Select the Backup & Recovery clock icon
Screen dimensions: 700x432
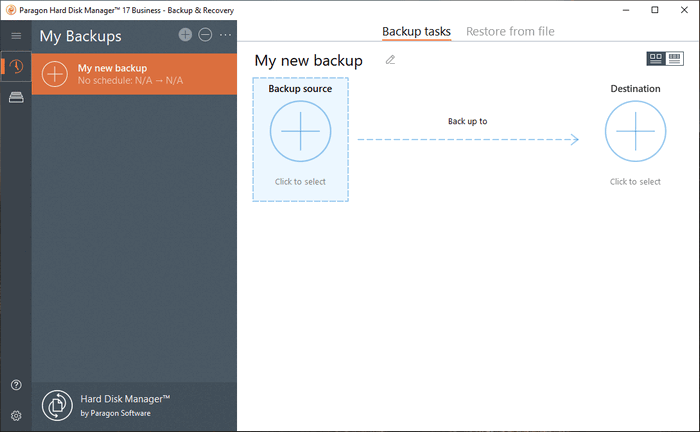coord(16,67)
